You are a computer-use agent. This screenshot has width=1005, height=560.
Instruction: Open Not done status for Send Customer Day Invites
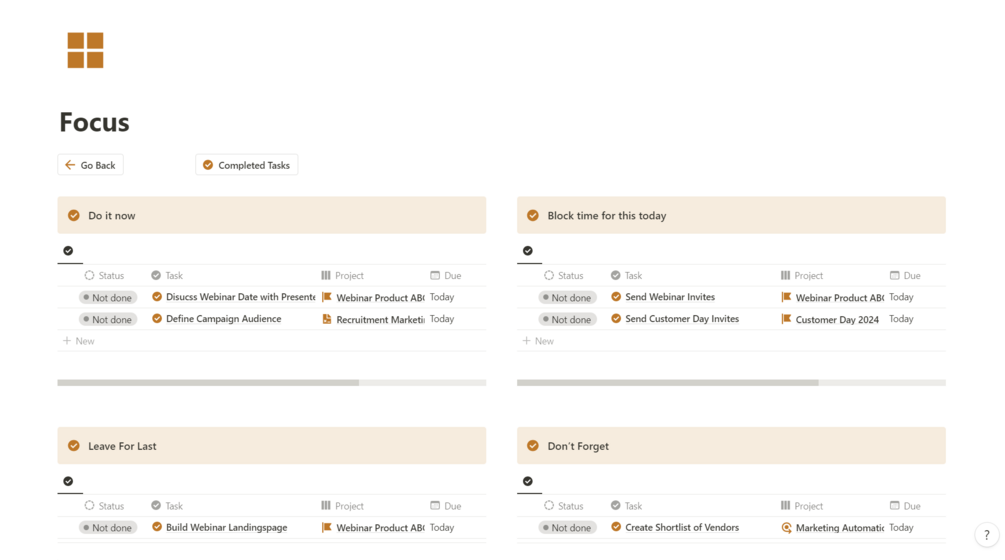point(567,320)
